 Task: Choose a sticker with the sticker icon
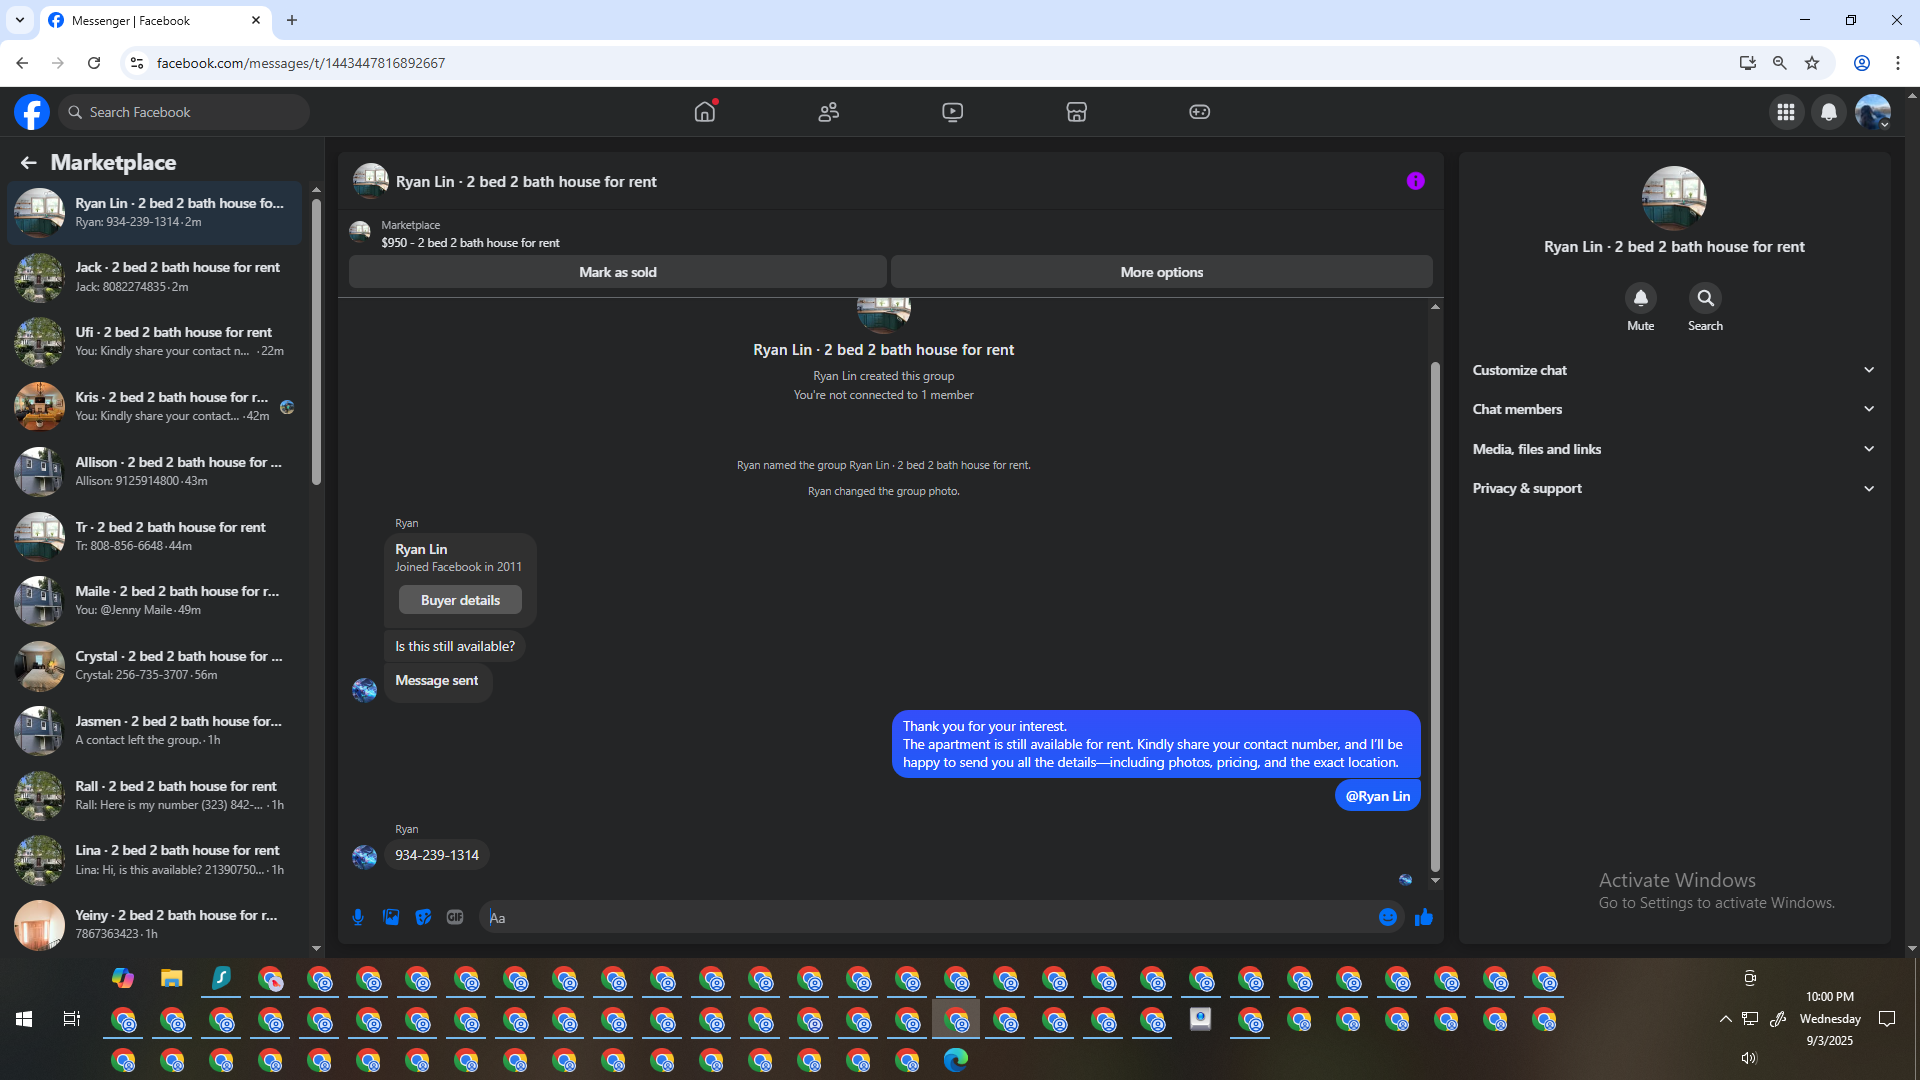[x=423, y=917]
